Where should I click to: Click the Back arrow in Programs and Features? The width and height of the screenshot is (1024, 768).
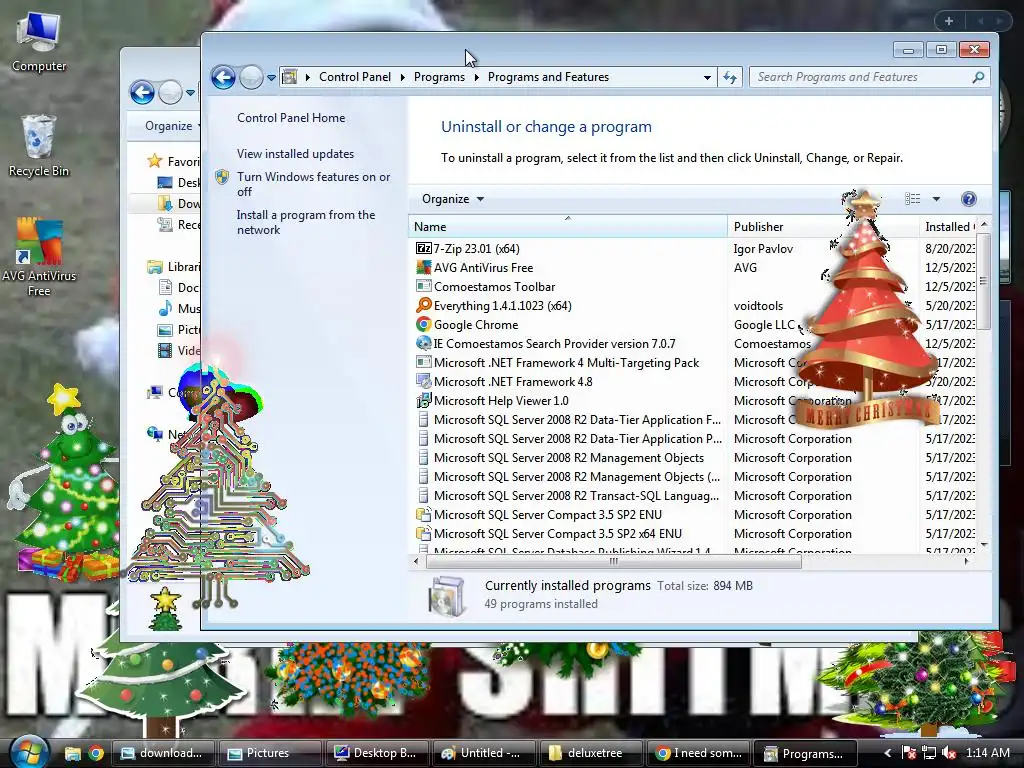point(223,78)
